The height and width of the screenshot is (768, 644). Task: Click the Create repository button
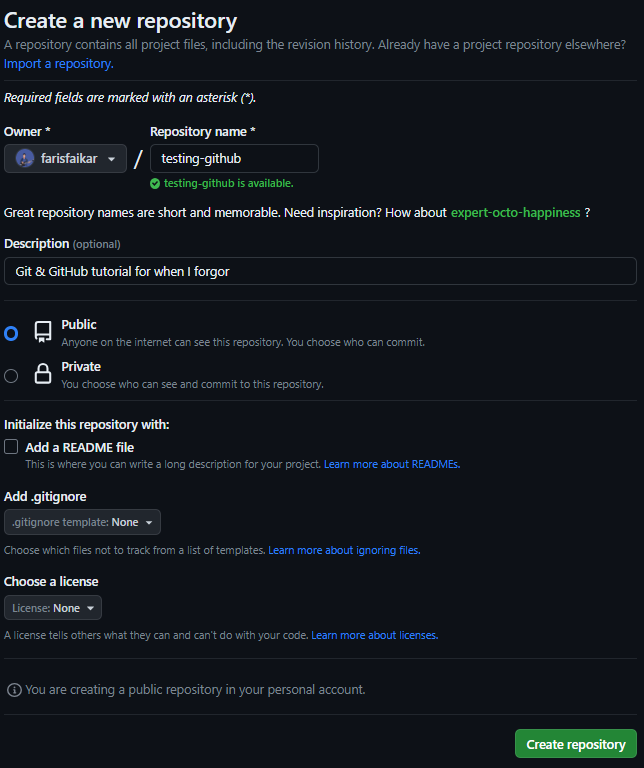[x=575, y=744]
